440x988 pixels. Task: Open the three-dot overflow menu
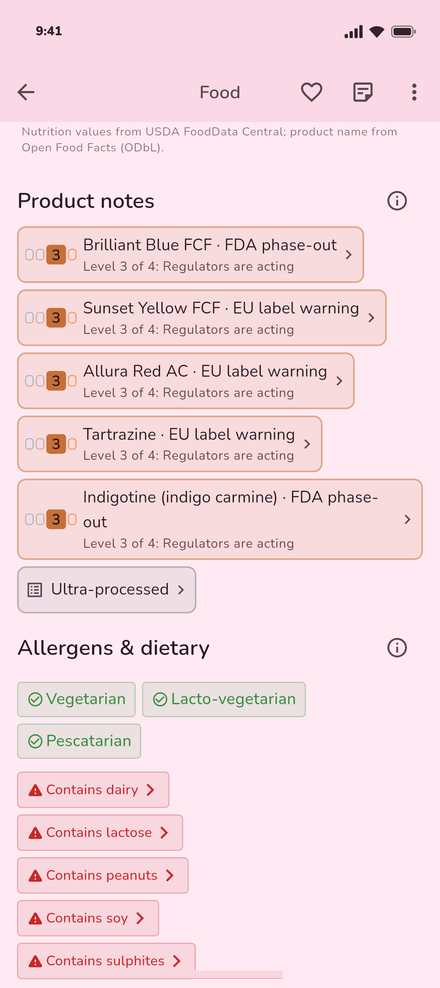click(x=414, y=93)
